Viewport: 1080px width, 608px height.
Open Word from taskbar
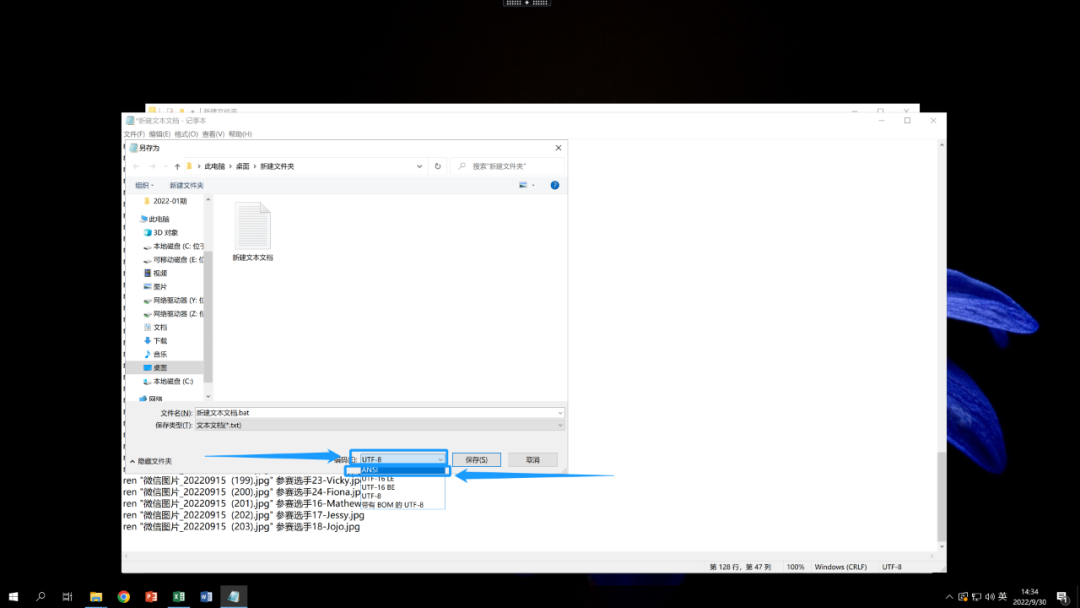click(x=206, y=596)
